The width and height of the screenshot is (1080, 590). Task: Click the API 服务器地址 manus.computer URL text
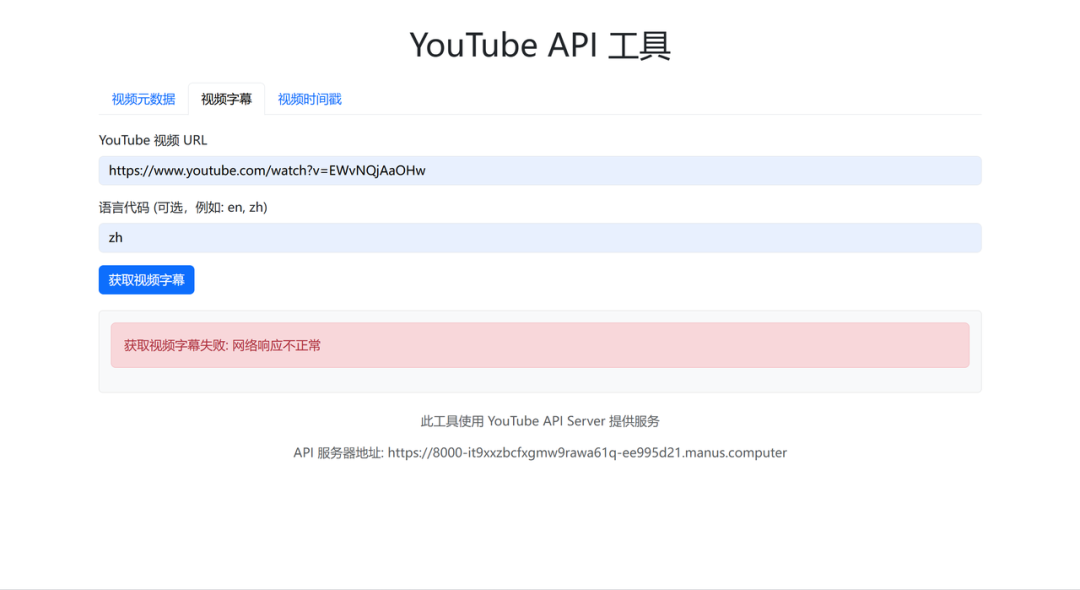587,453
